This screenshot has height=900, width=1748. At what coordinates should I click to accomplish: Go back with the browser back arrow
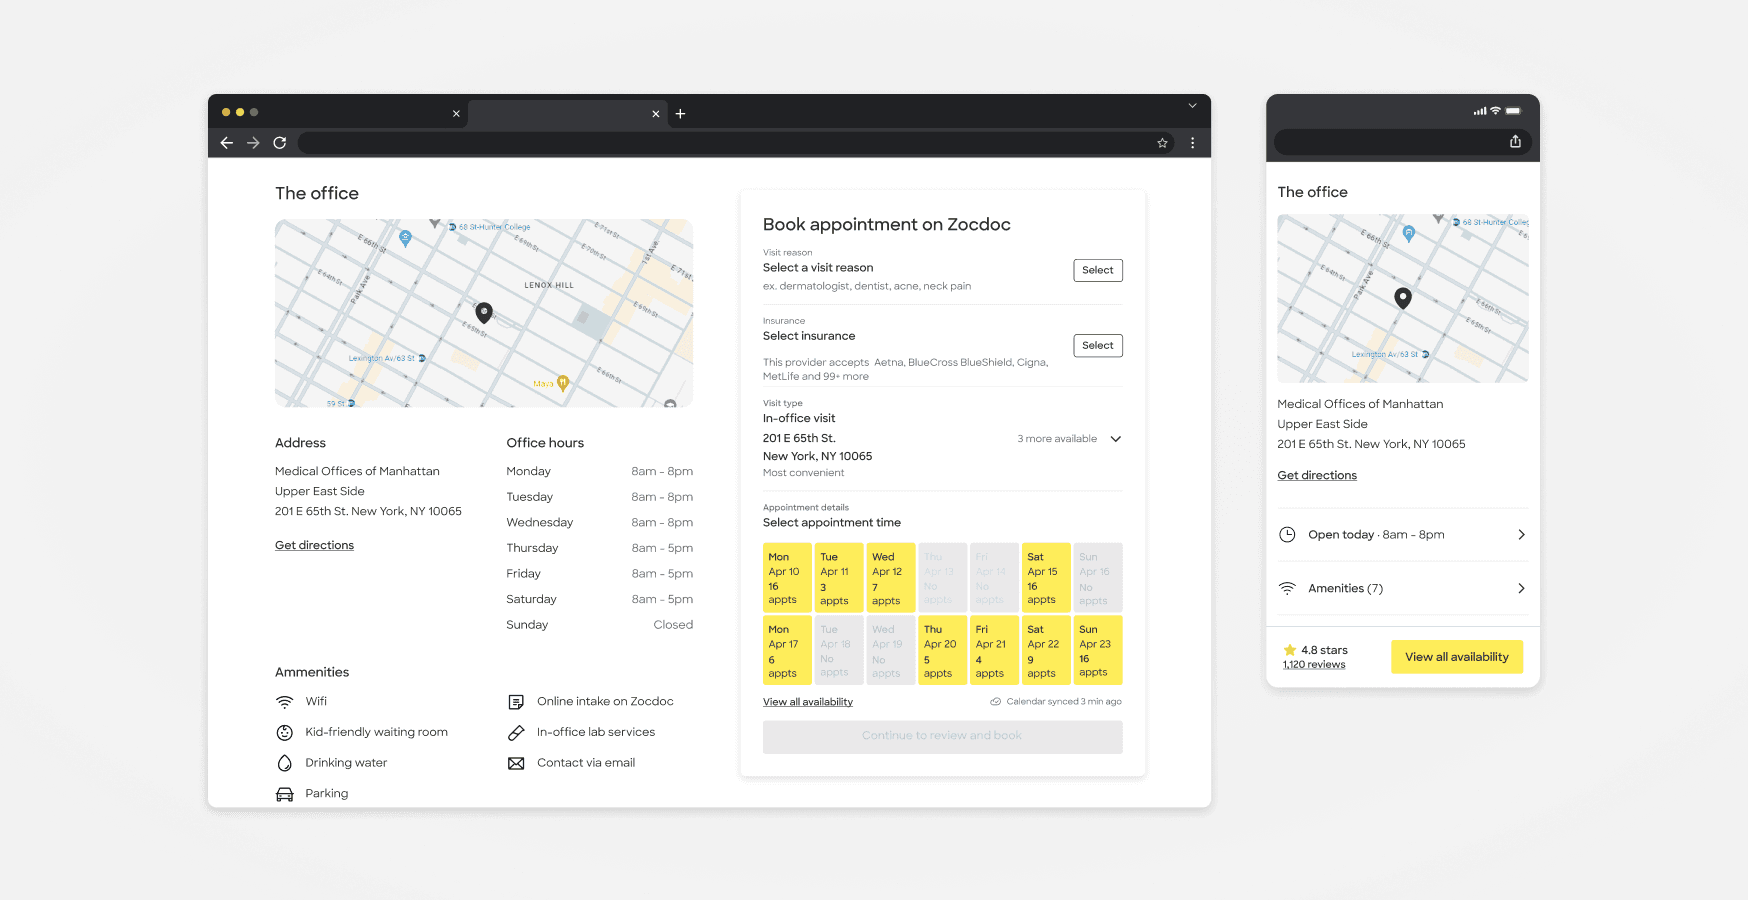[x=227, y=143]
